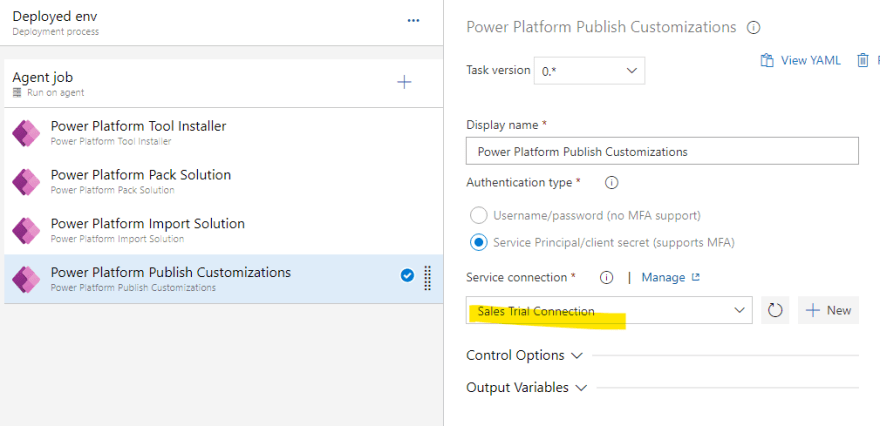Add a task with Agent job plus icon
The width and height of the screenshot is (880, 426).
(404, 83)
